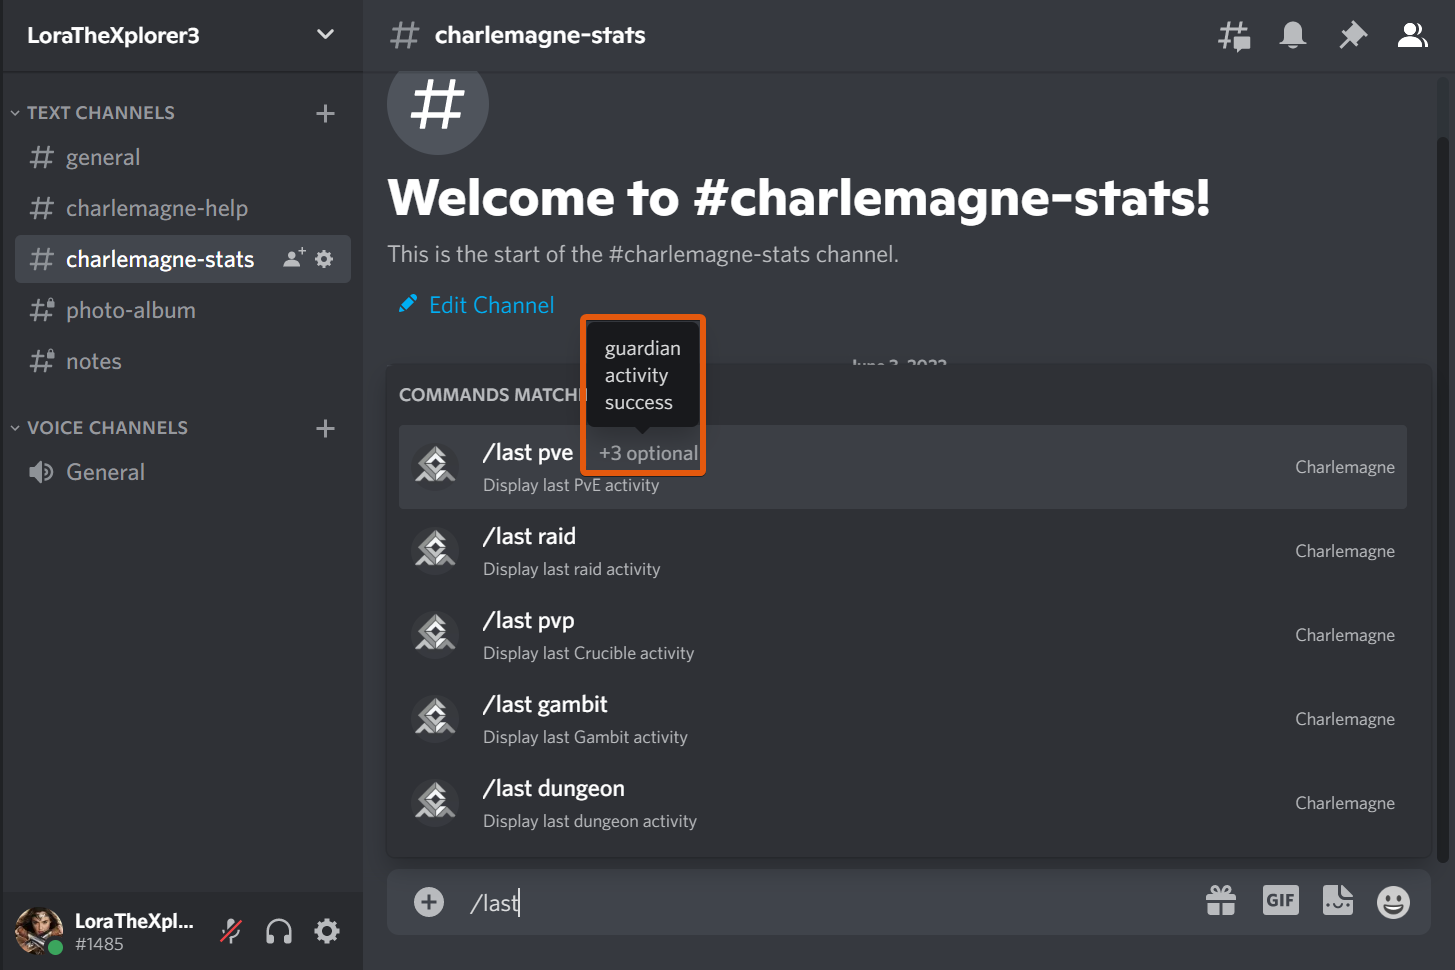The width and height of the screenshot is (1455, 970).
Task: Open the Nitro gift icon
Action: [1221, 901]
